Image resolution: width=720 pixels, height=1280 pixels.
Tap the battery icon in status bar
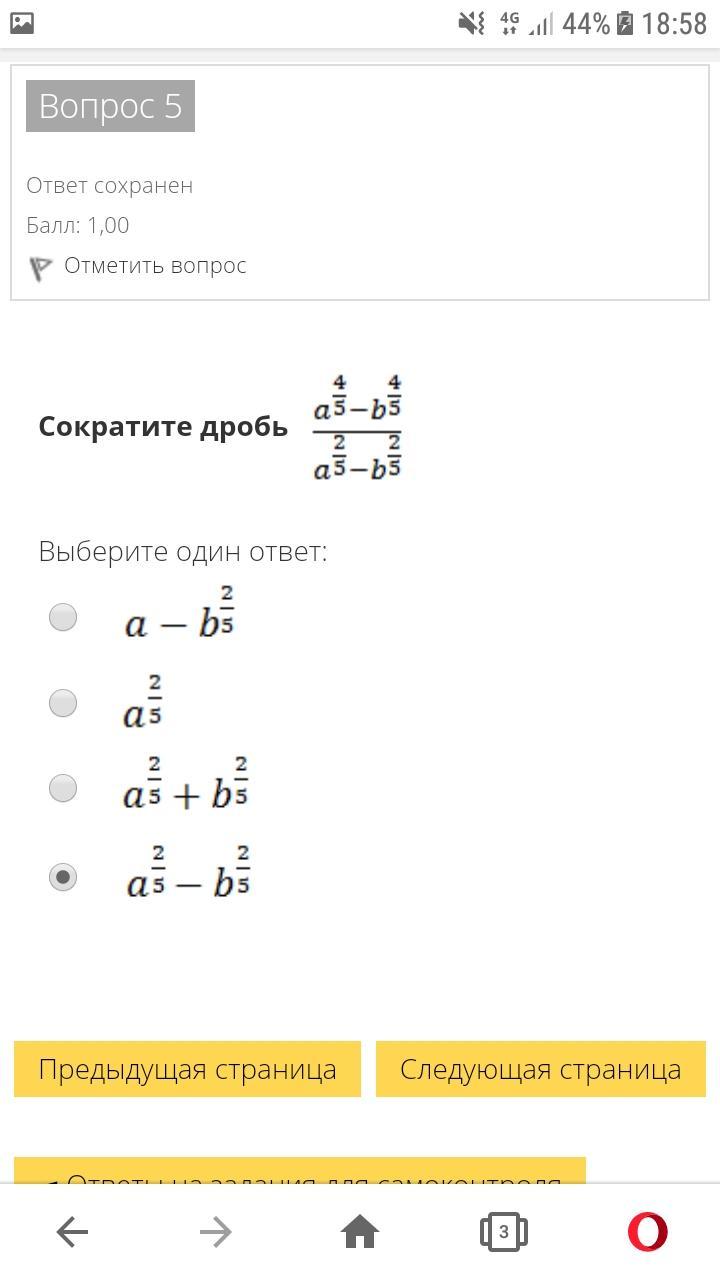point(625,23)
